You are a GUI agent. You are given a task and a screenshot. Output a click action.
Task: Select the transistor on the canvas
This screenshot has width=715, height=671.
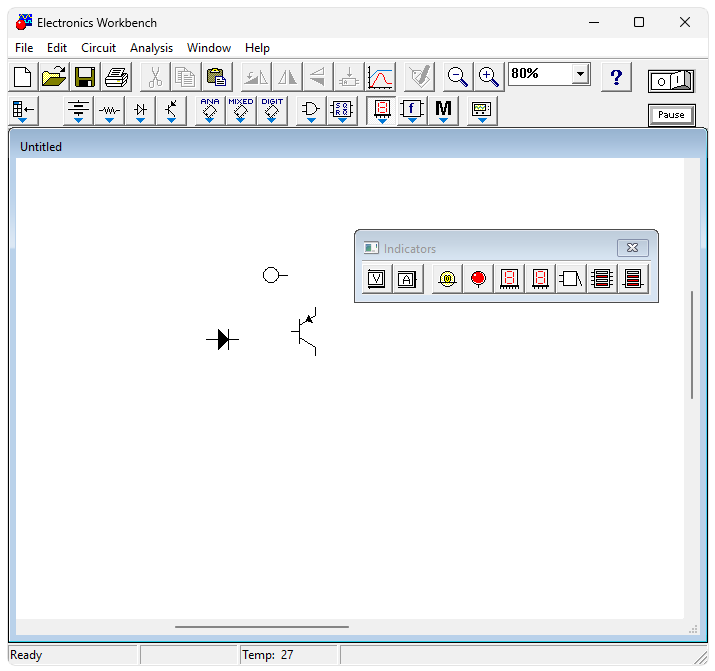(x=304, y=331)
